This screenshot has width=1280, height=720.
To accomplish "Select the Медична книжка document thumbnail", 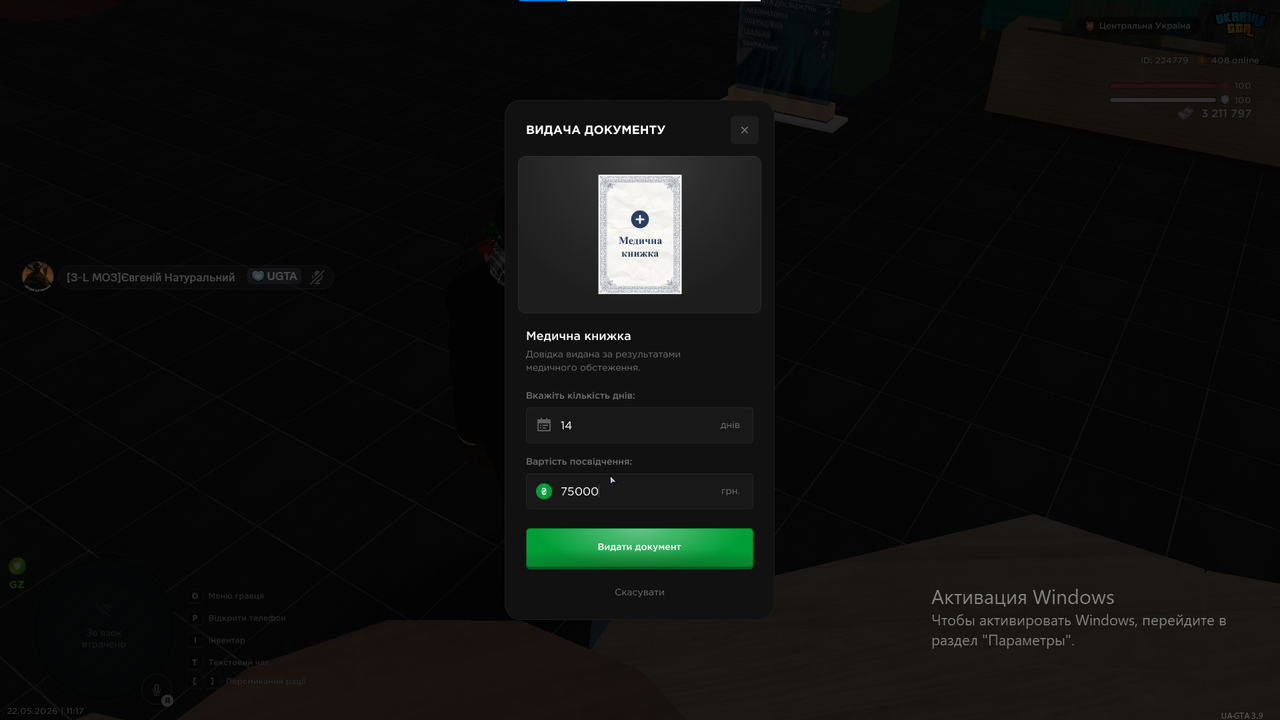I will [x=640, y=234].
